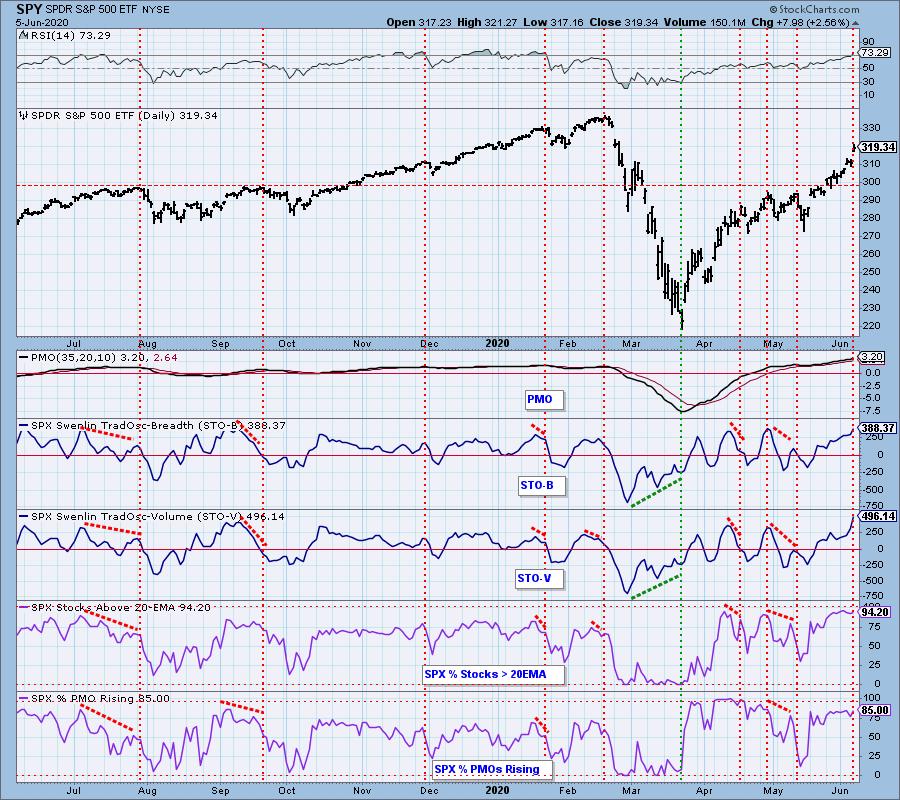Click the bar icon before SPDR (Daily) legend
The image size is (900, 800).
pos(24,115)
